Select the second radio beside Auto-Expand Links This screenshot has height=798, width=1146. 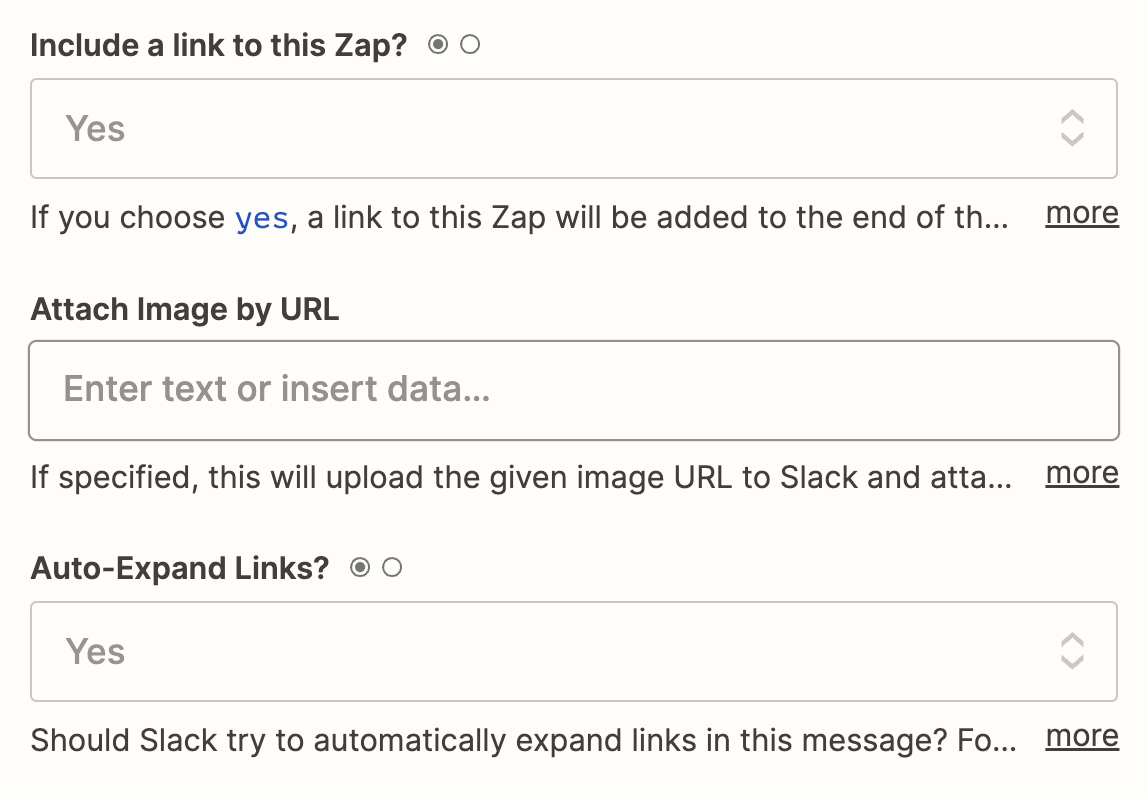point(392,567)
